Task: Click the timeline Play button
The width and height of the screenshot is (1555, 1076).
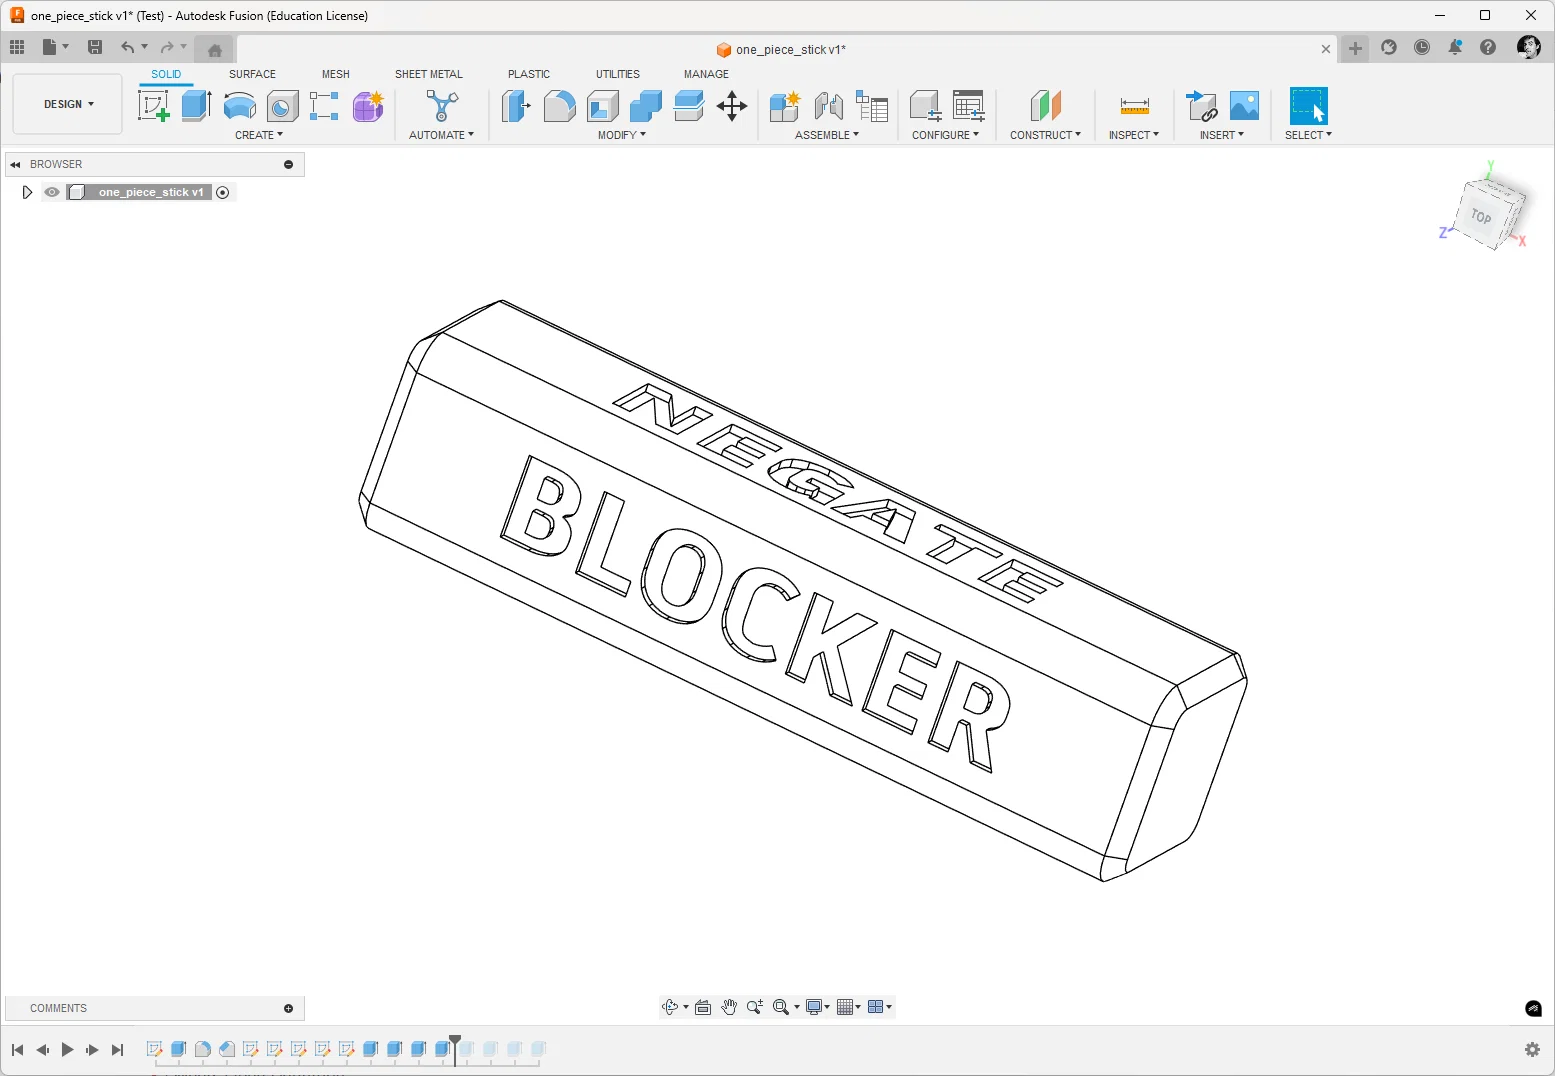Action: (67, 1049)
